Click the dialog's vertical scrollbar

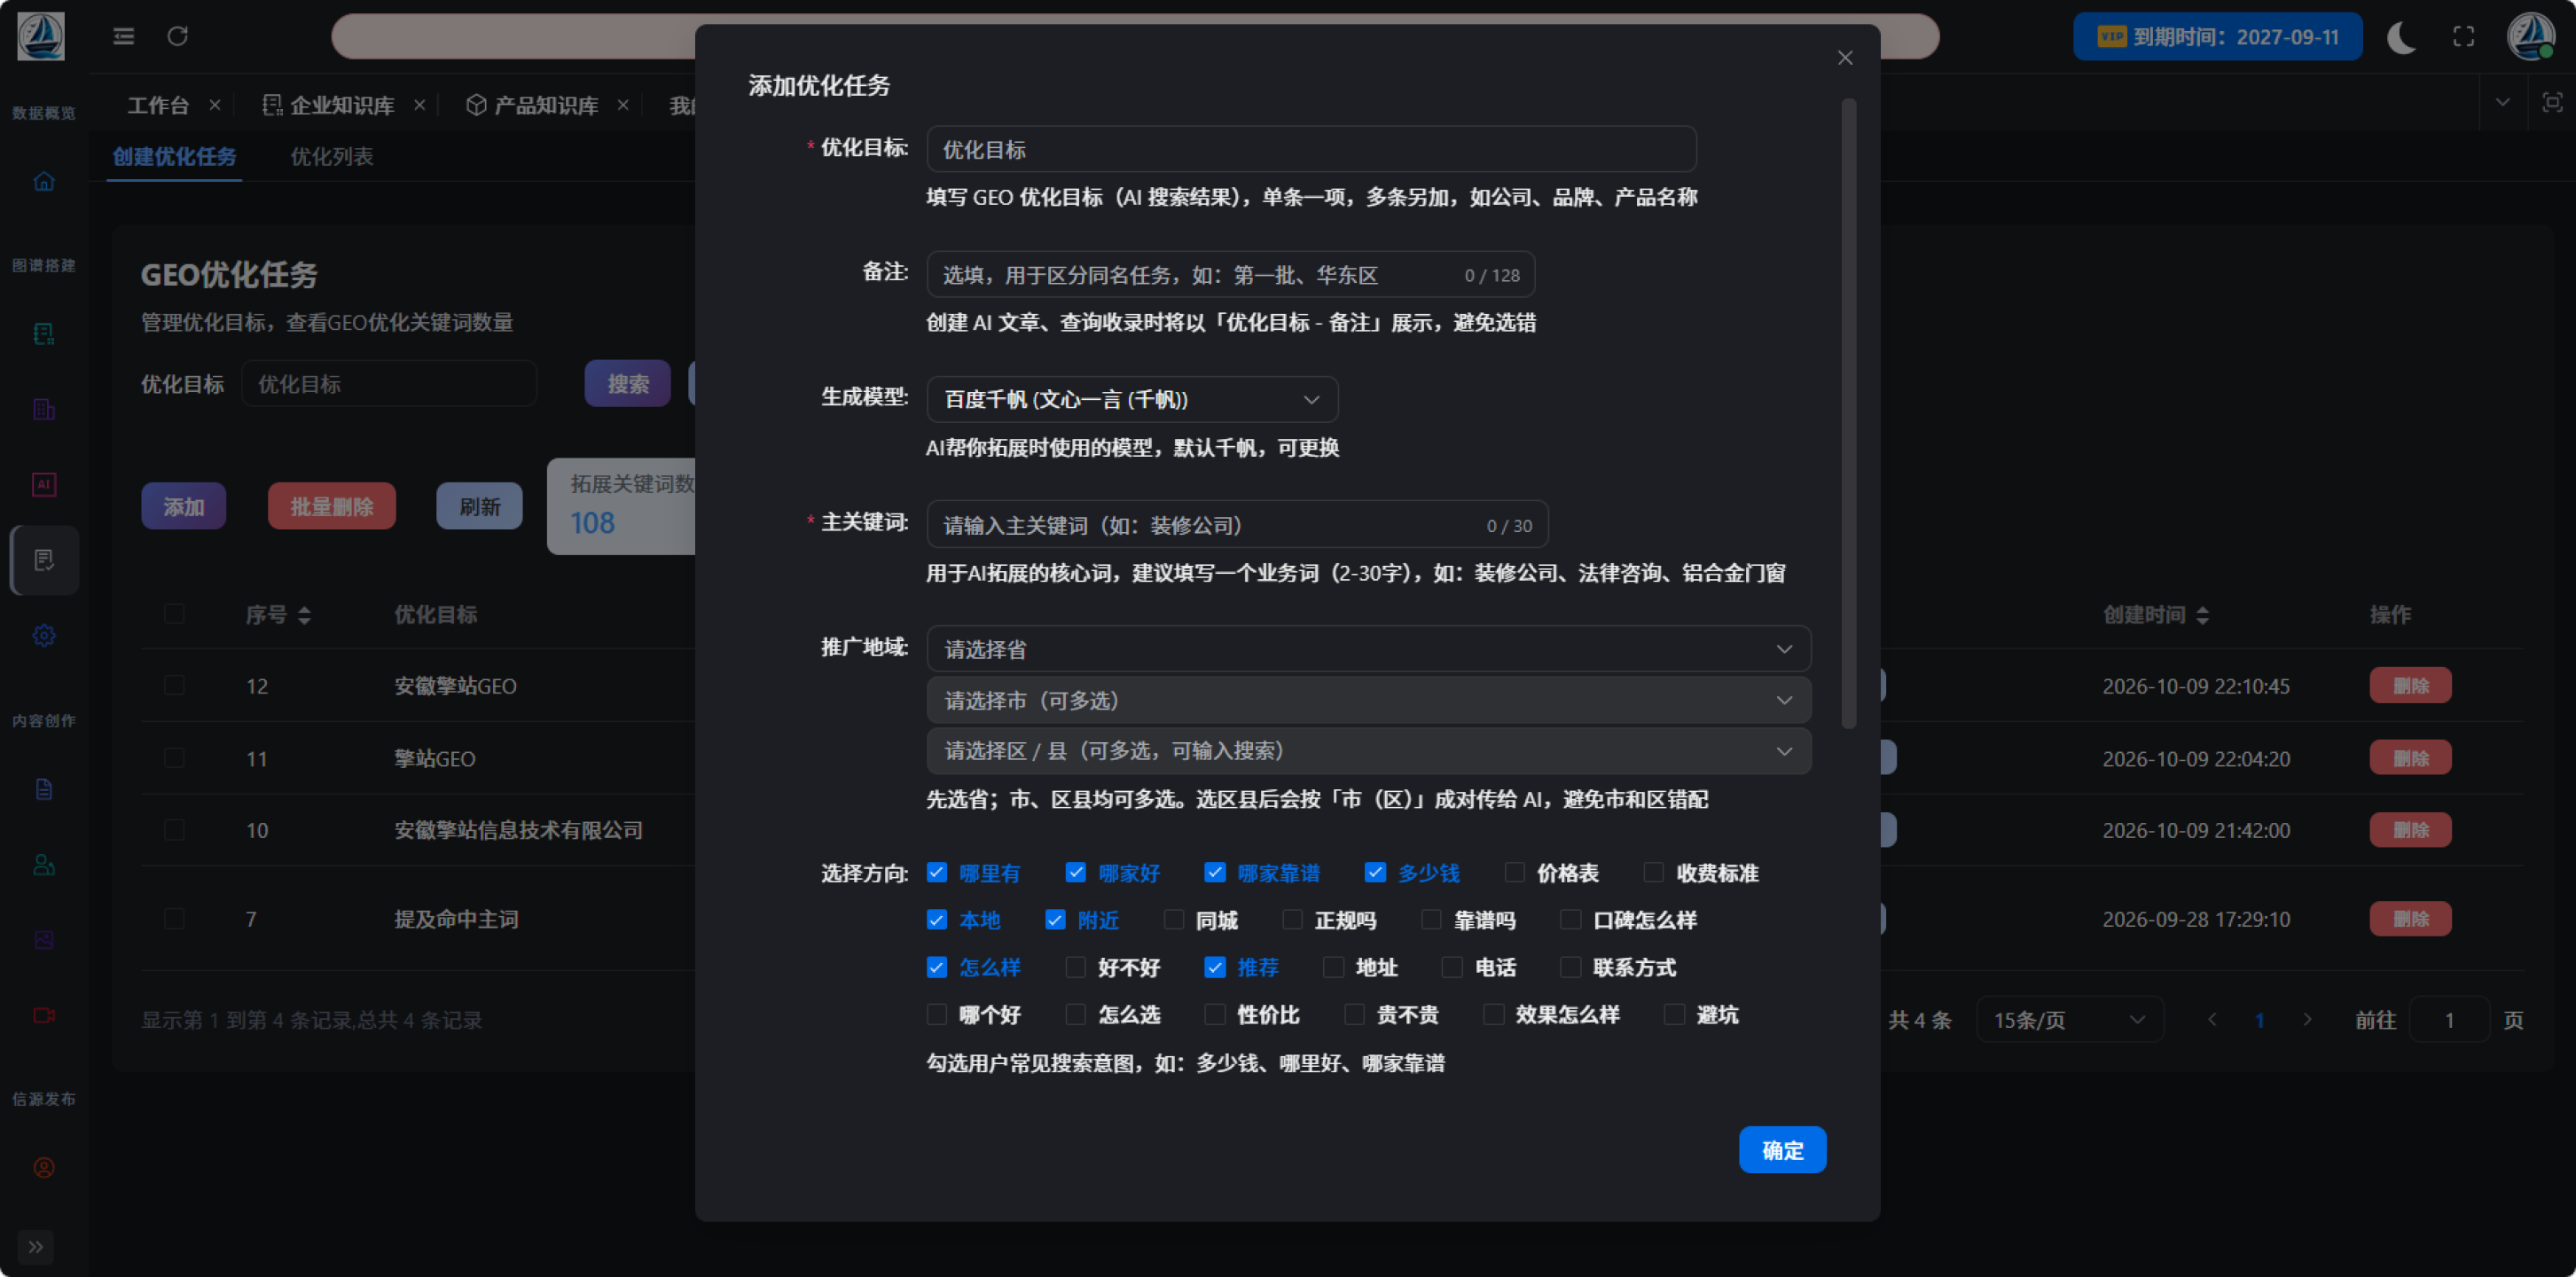1848,413
